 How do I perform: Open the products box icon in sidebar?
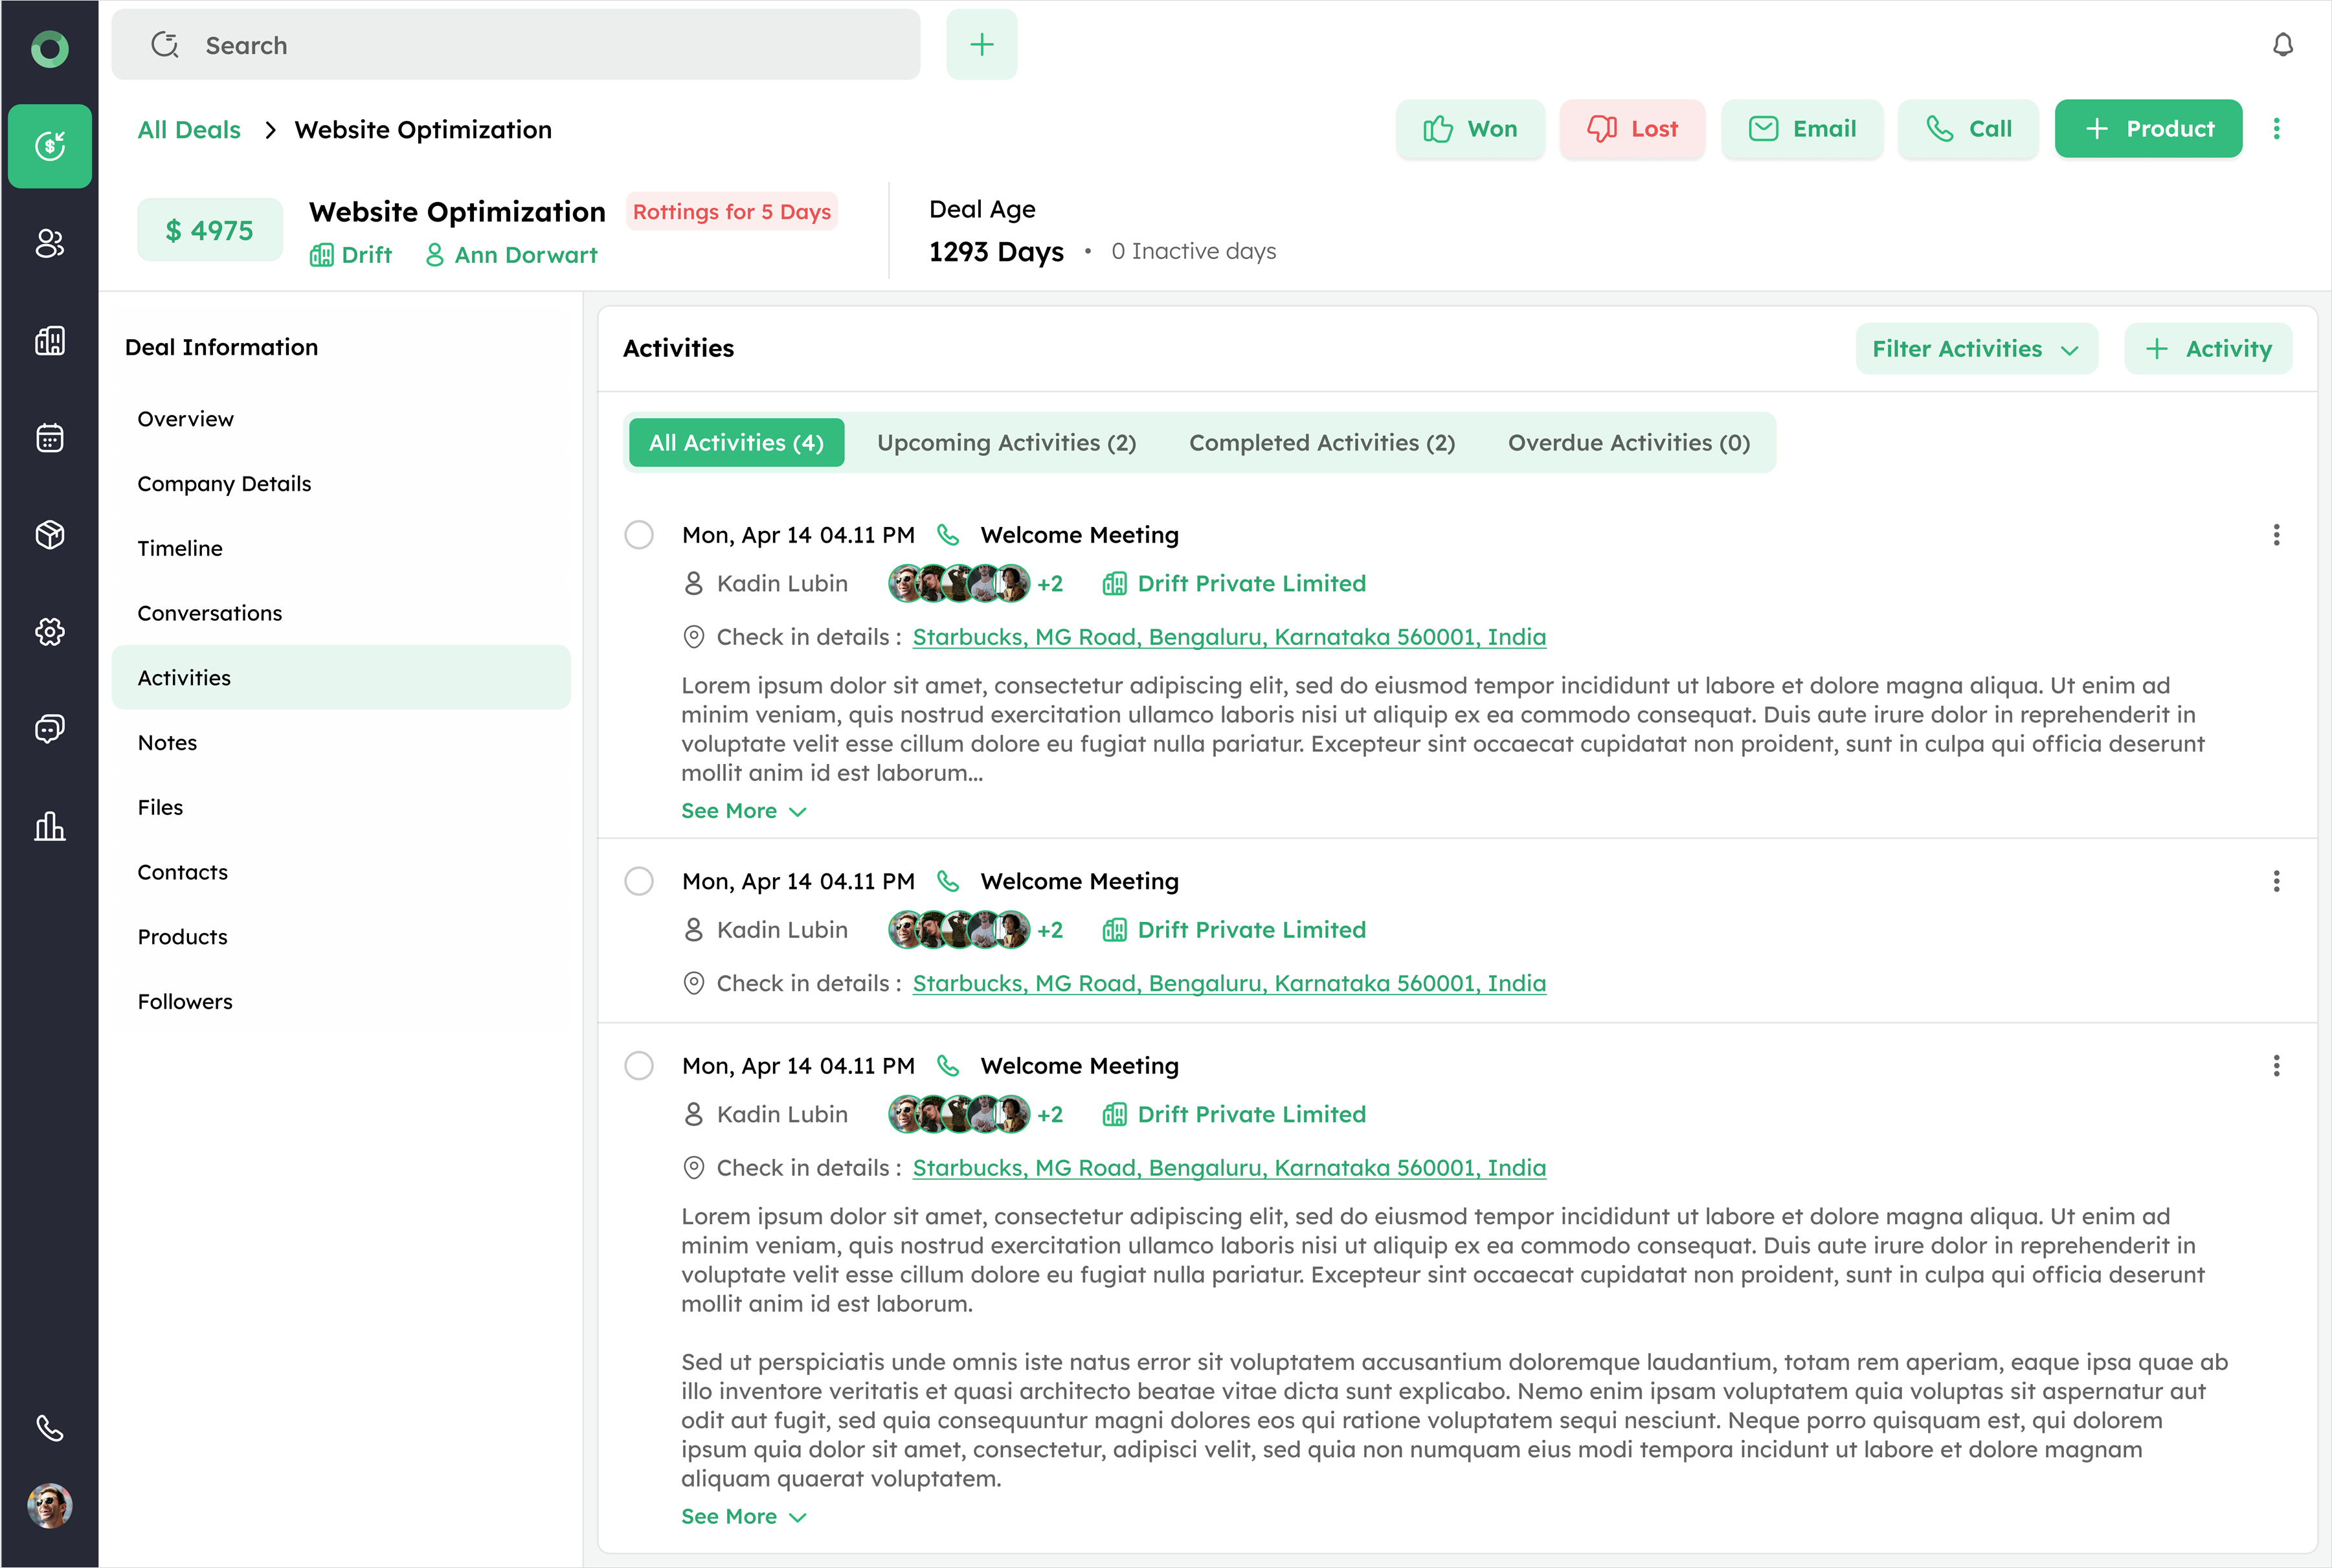point(49,535)
